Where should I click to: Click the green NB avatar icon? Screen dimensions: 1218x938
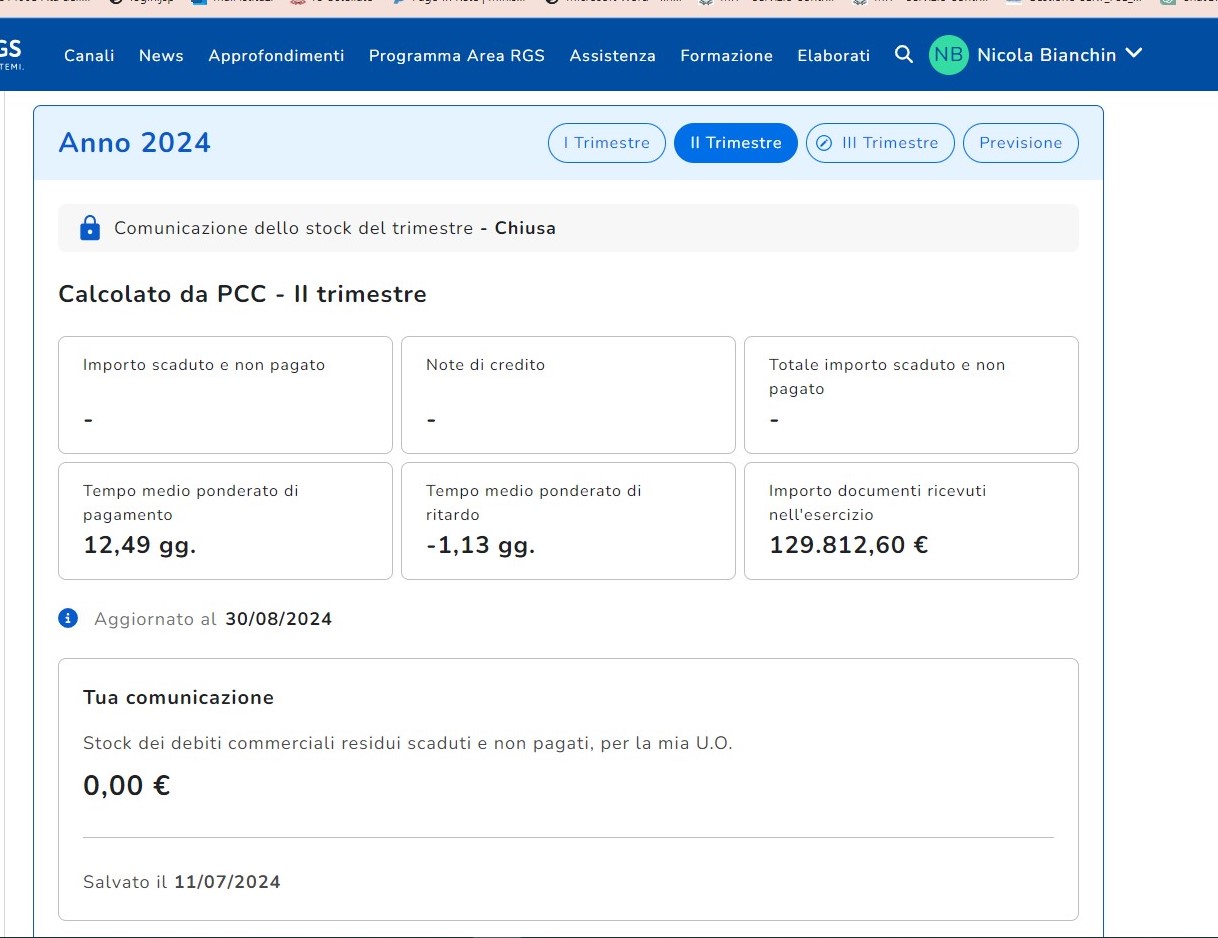(949, 55)
